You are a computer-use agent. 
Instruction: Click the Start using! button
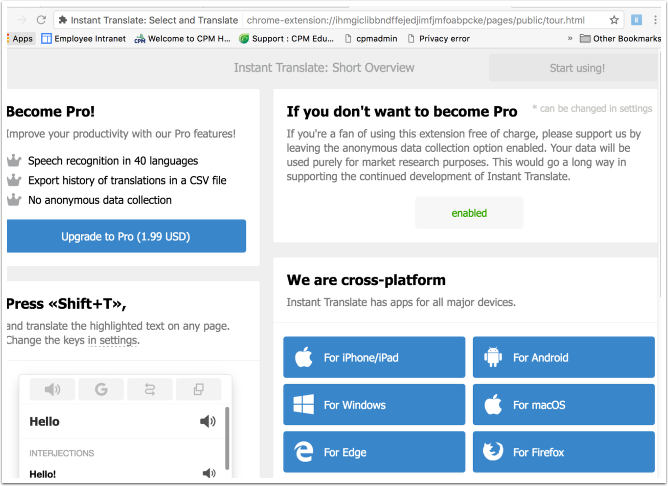tap(573, 68)
